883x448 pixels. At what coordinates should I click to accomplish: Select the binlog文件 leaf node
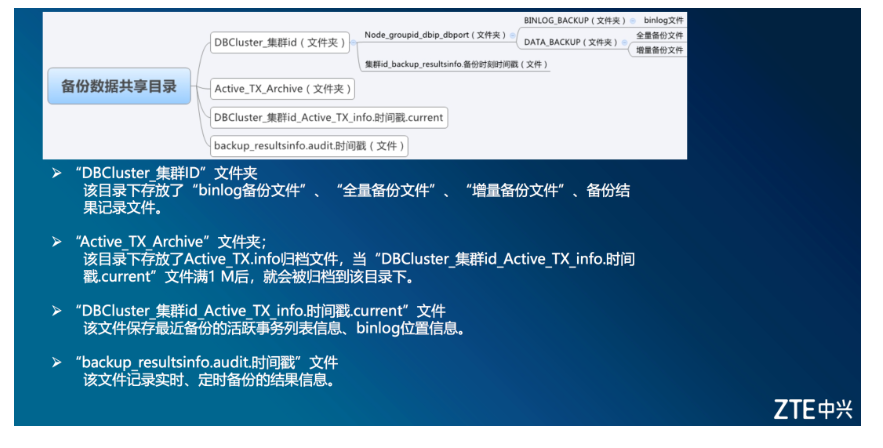pyautogui.click(x=663, y=20)
